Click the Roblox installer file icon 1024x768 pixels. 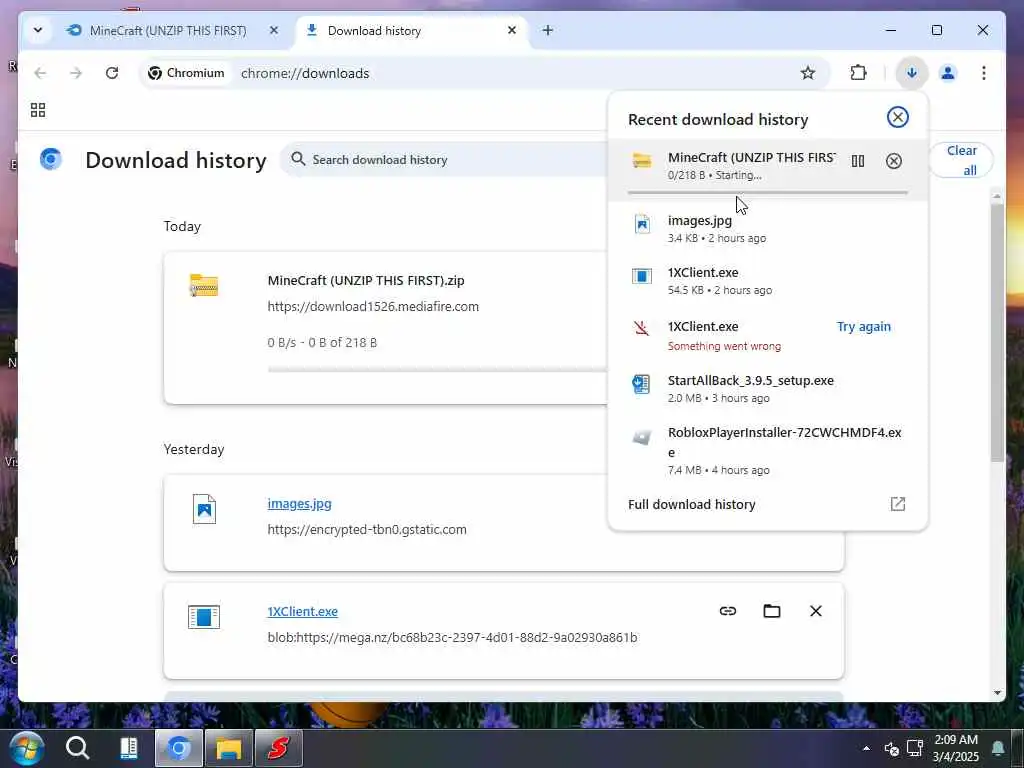click(641, 437)
